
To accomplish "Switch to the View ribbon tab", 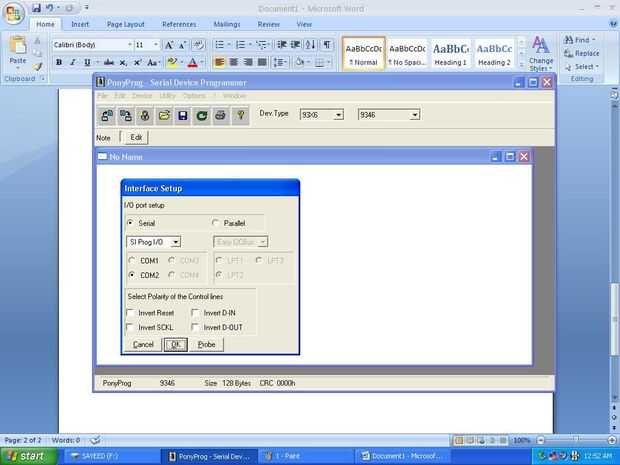I will tap(304, 25).
